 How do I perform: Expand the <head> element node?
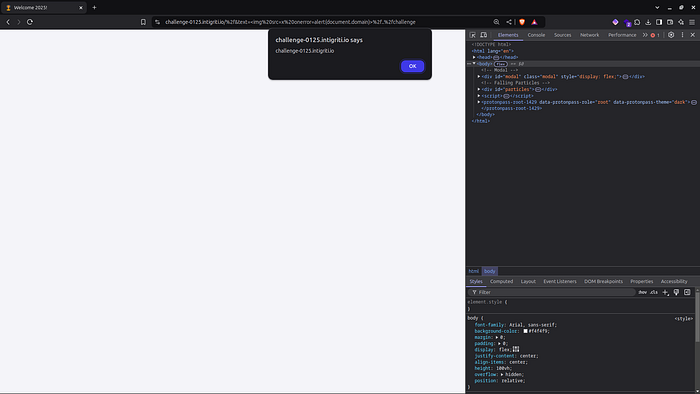click(x=474, y=57)
